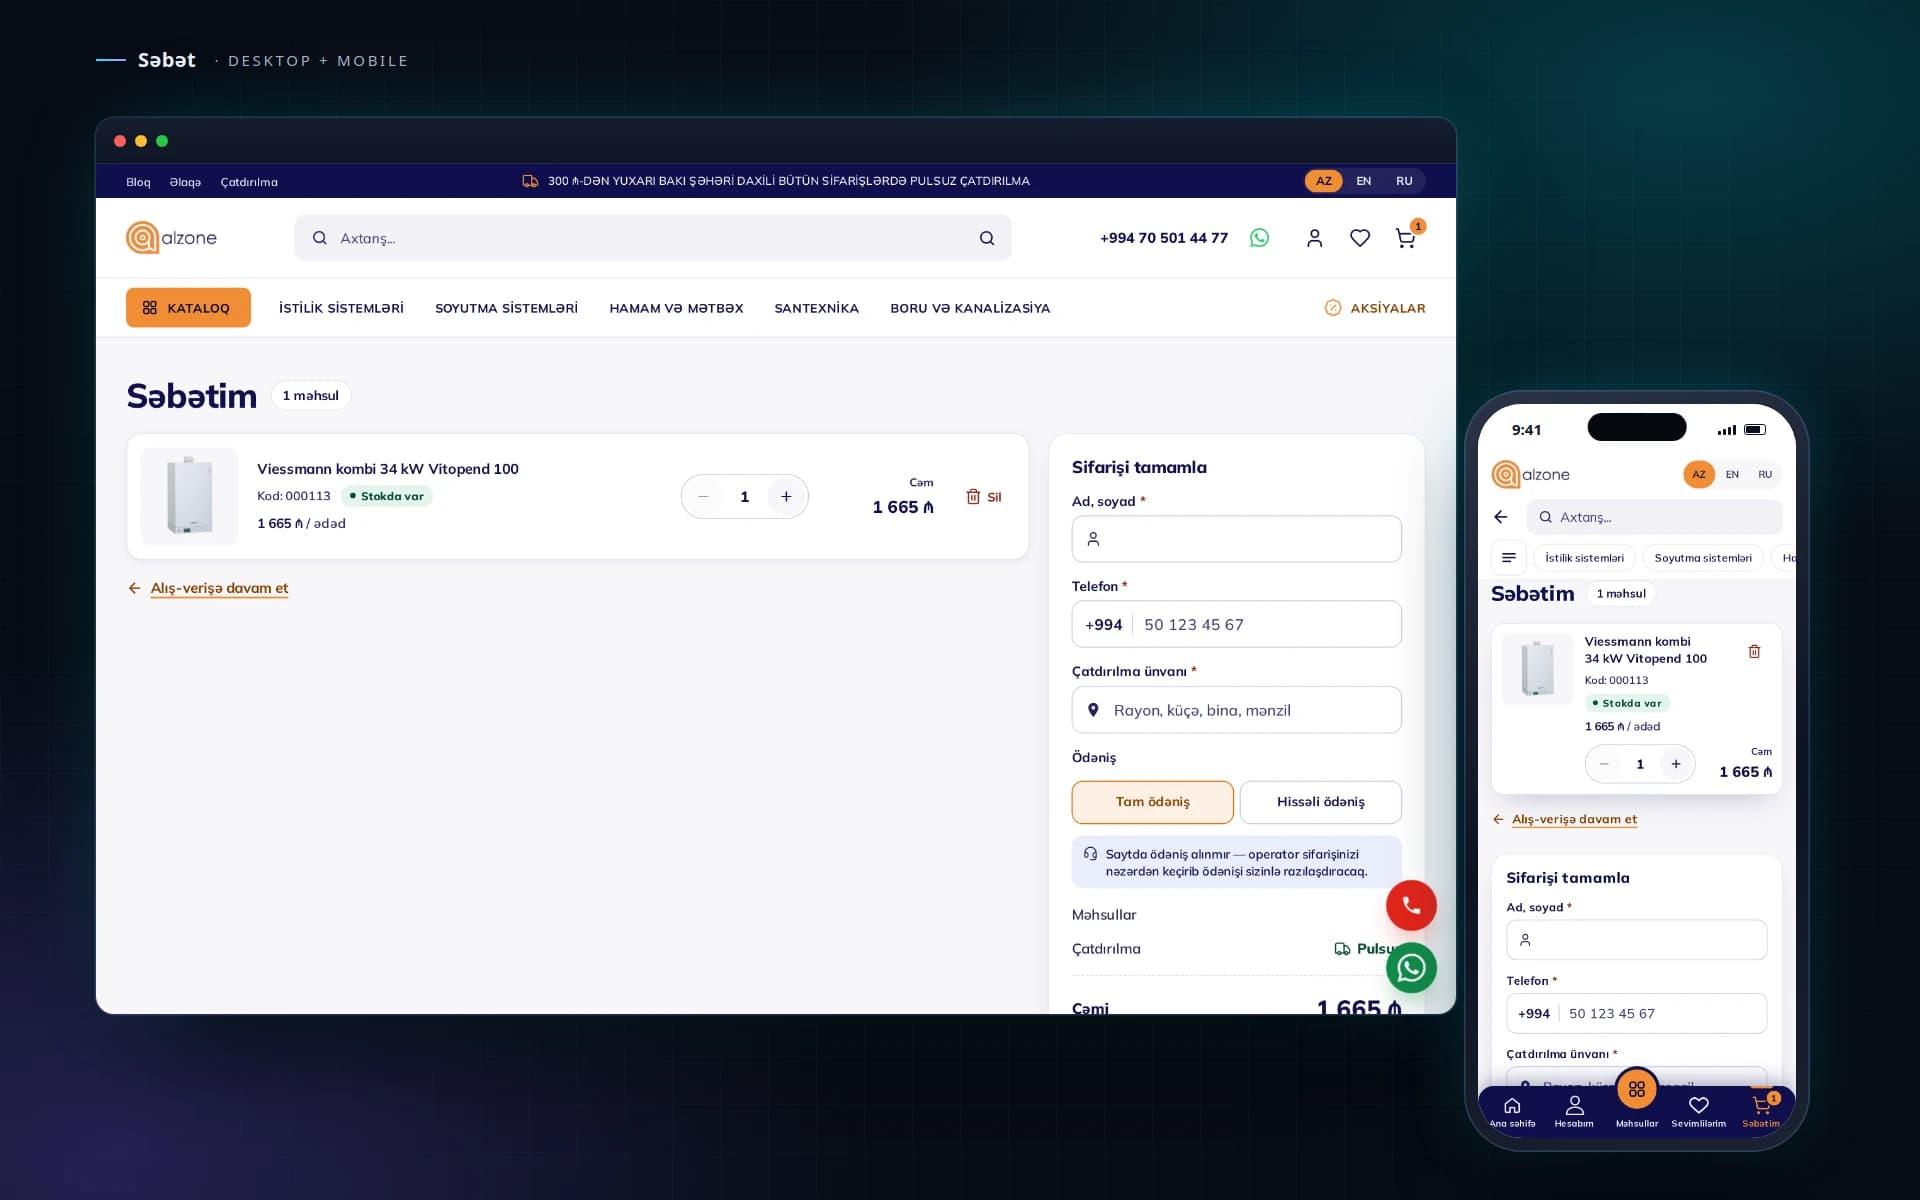Screen dimensions: 1920x1200
Task: Switch desktop language to AZ
Action: [1323, 181]
